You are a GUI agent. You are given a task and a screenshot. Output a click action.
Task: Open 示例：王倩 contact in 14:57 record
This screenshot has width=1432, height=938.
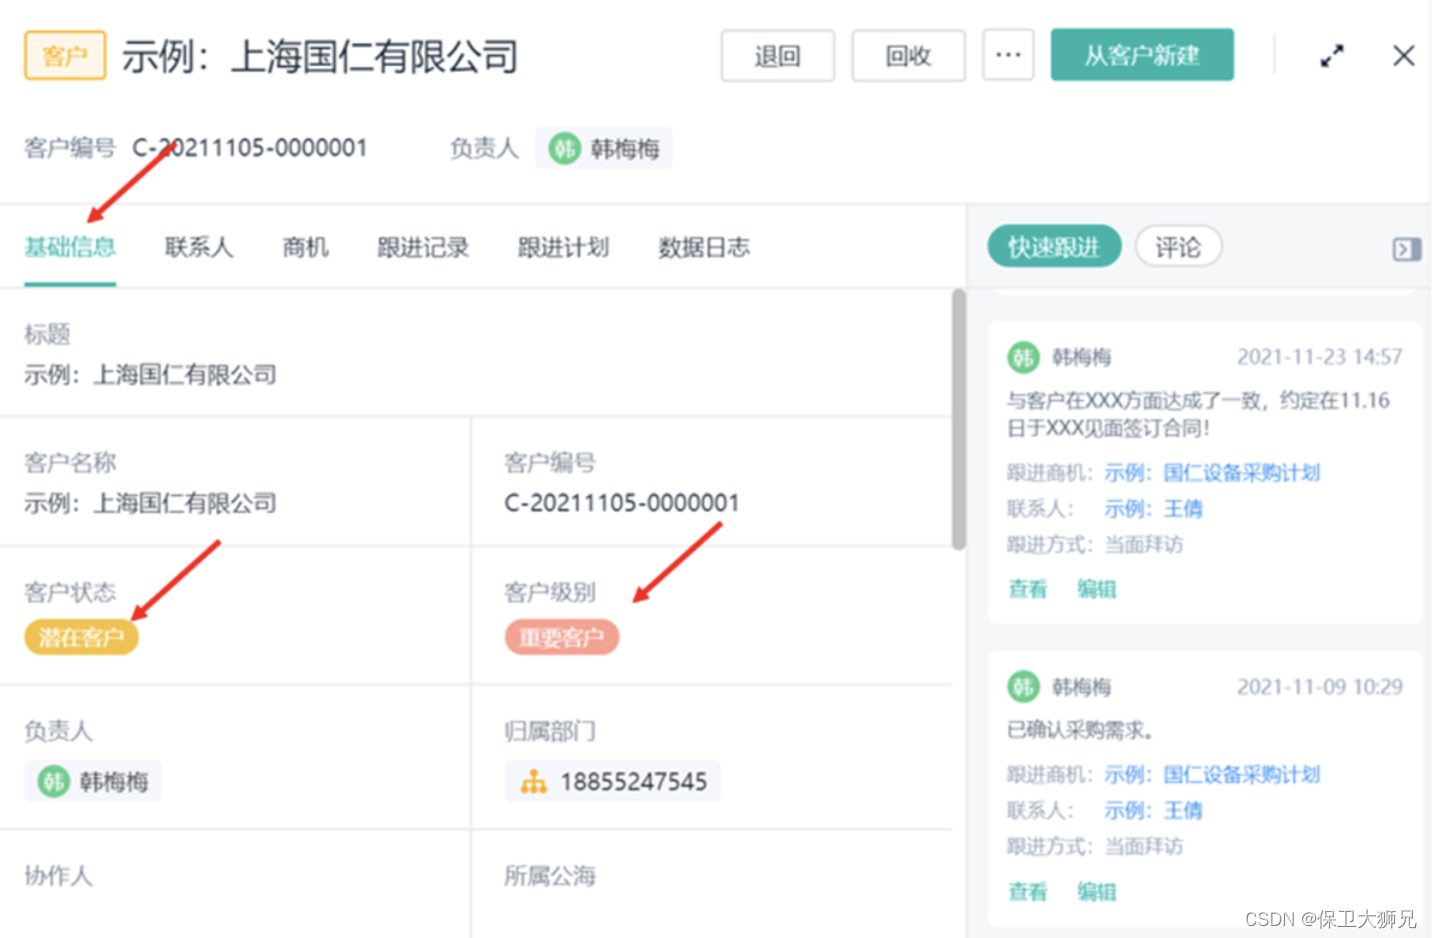click(1153, 509)
